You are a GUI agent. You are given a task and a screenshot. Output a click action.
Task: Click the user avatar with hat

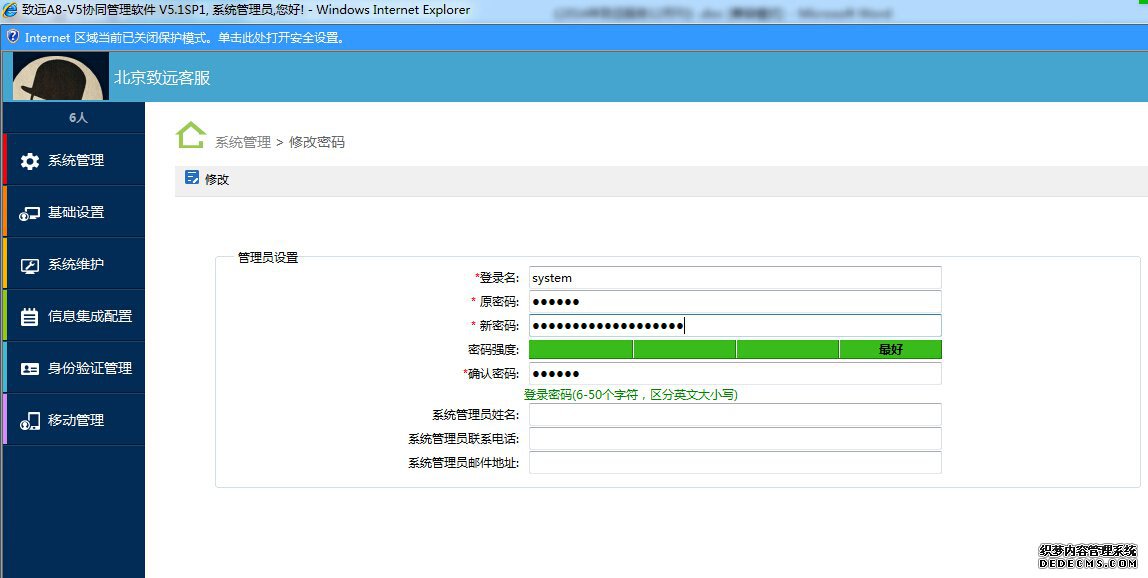[61, 77]
